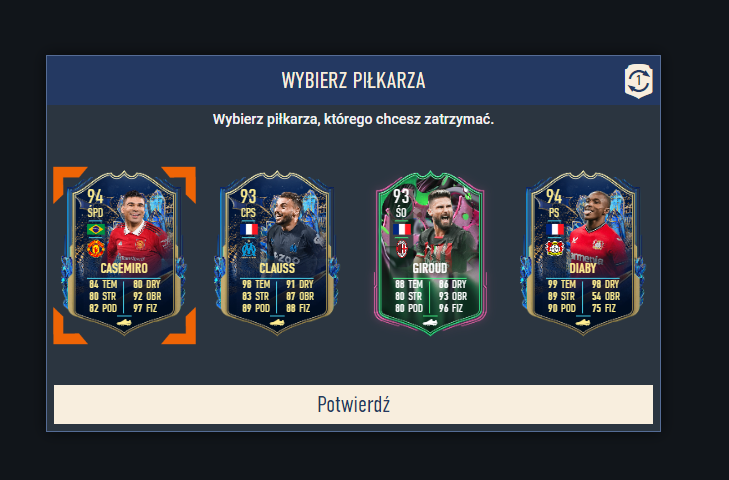Image resolution: width=729 pixels, height=480 pixels.
Task: Click the Marseille club crest on Clauss
Action: click(x=249, y=249)
